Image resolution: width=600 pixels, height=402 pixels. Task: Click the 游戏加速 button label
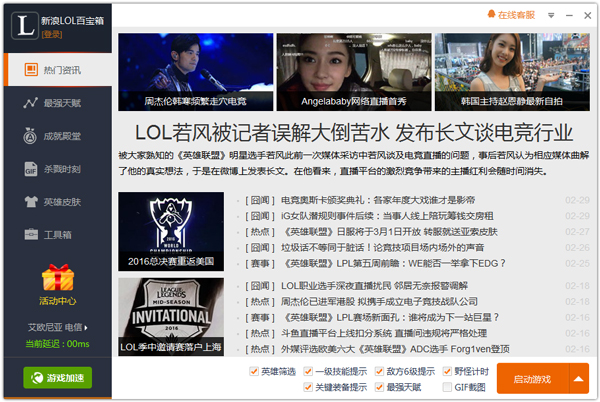click(65, 378)
